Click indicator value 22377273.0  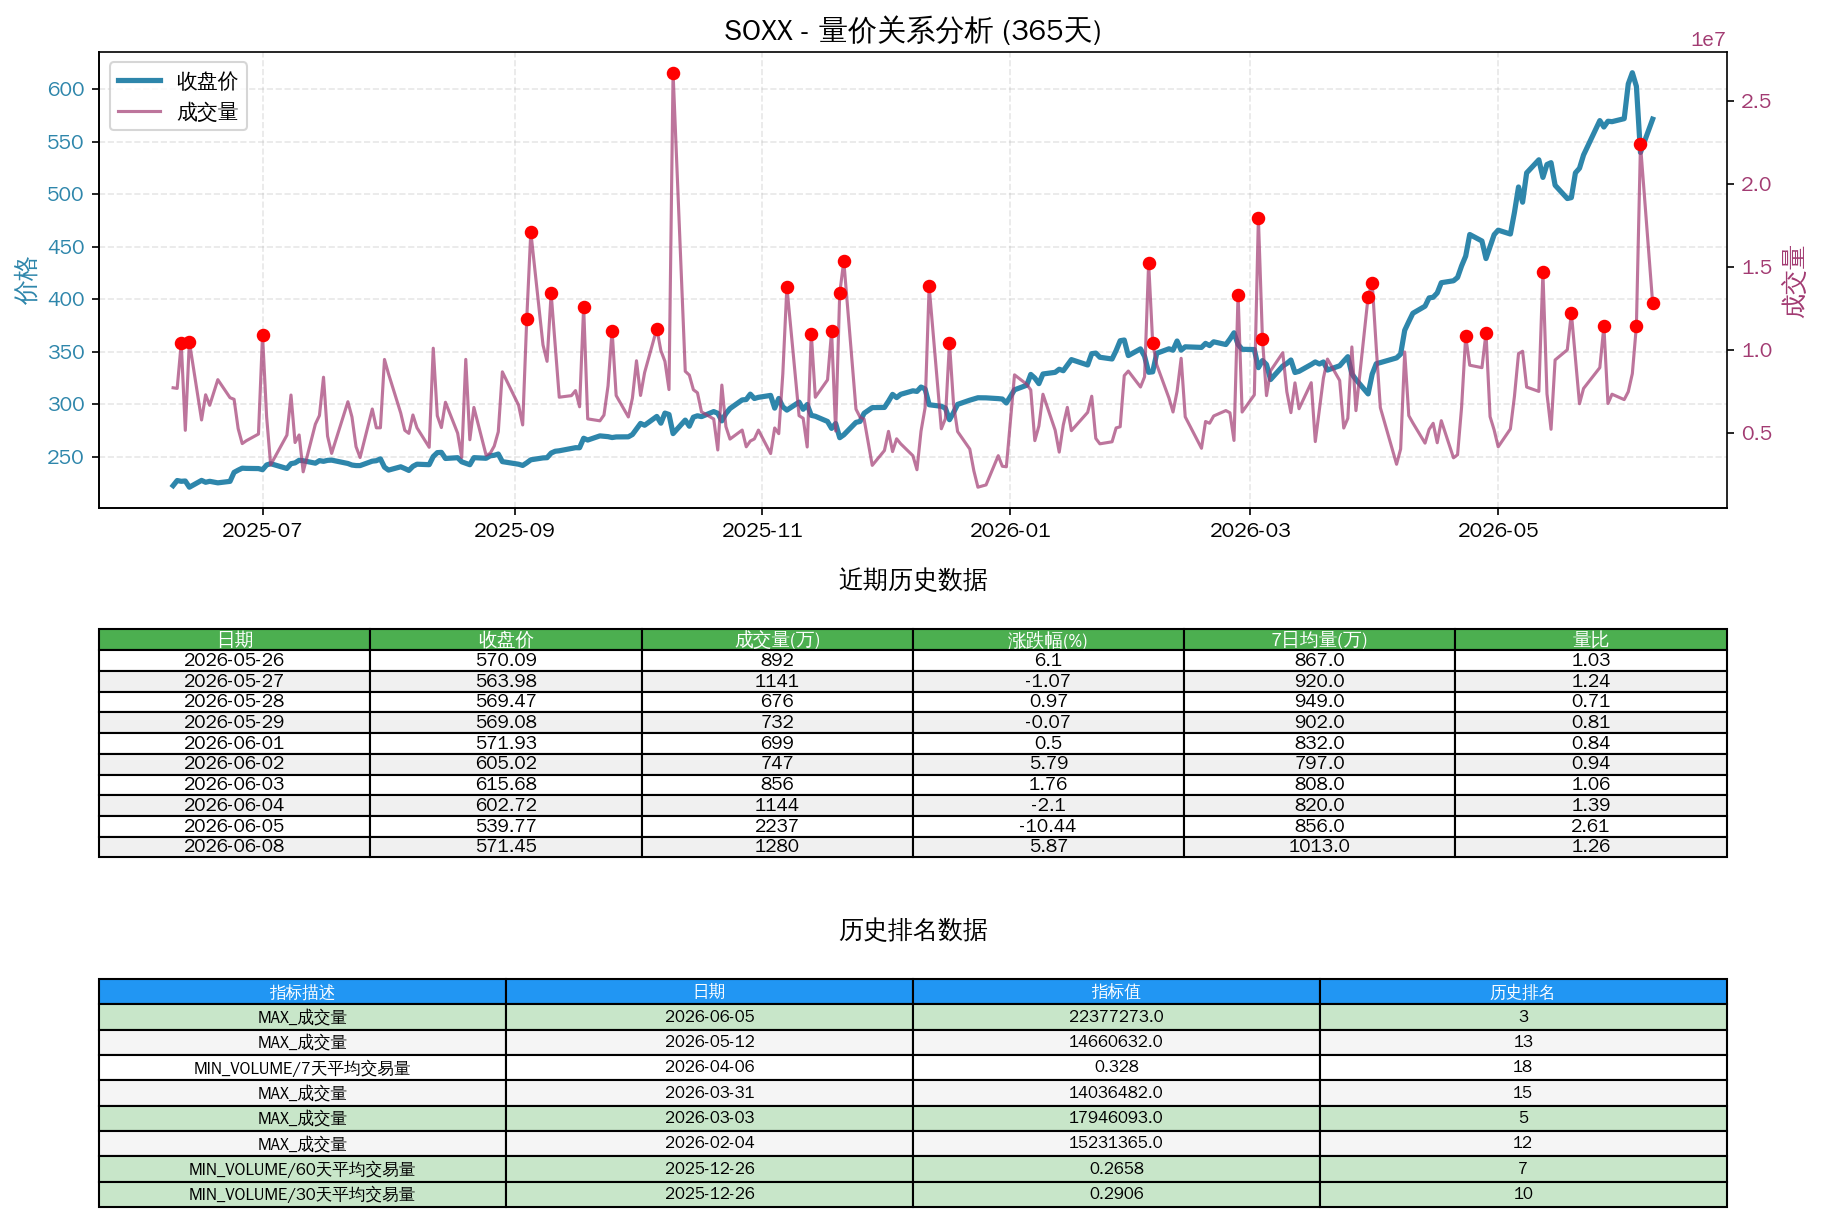pos(1116,1017)
